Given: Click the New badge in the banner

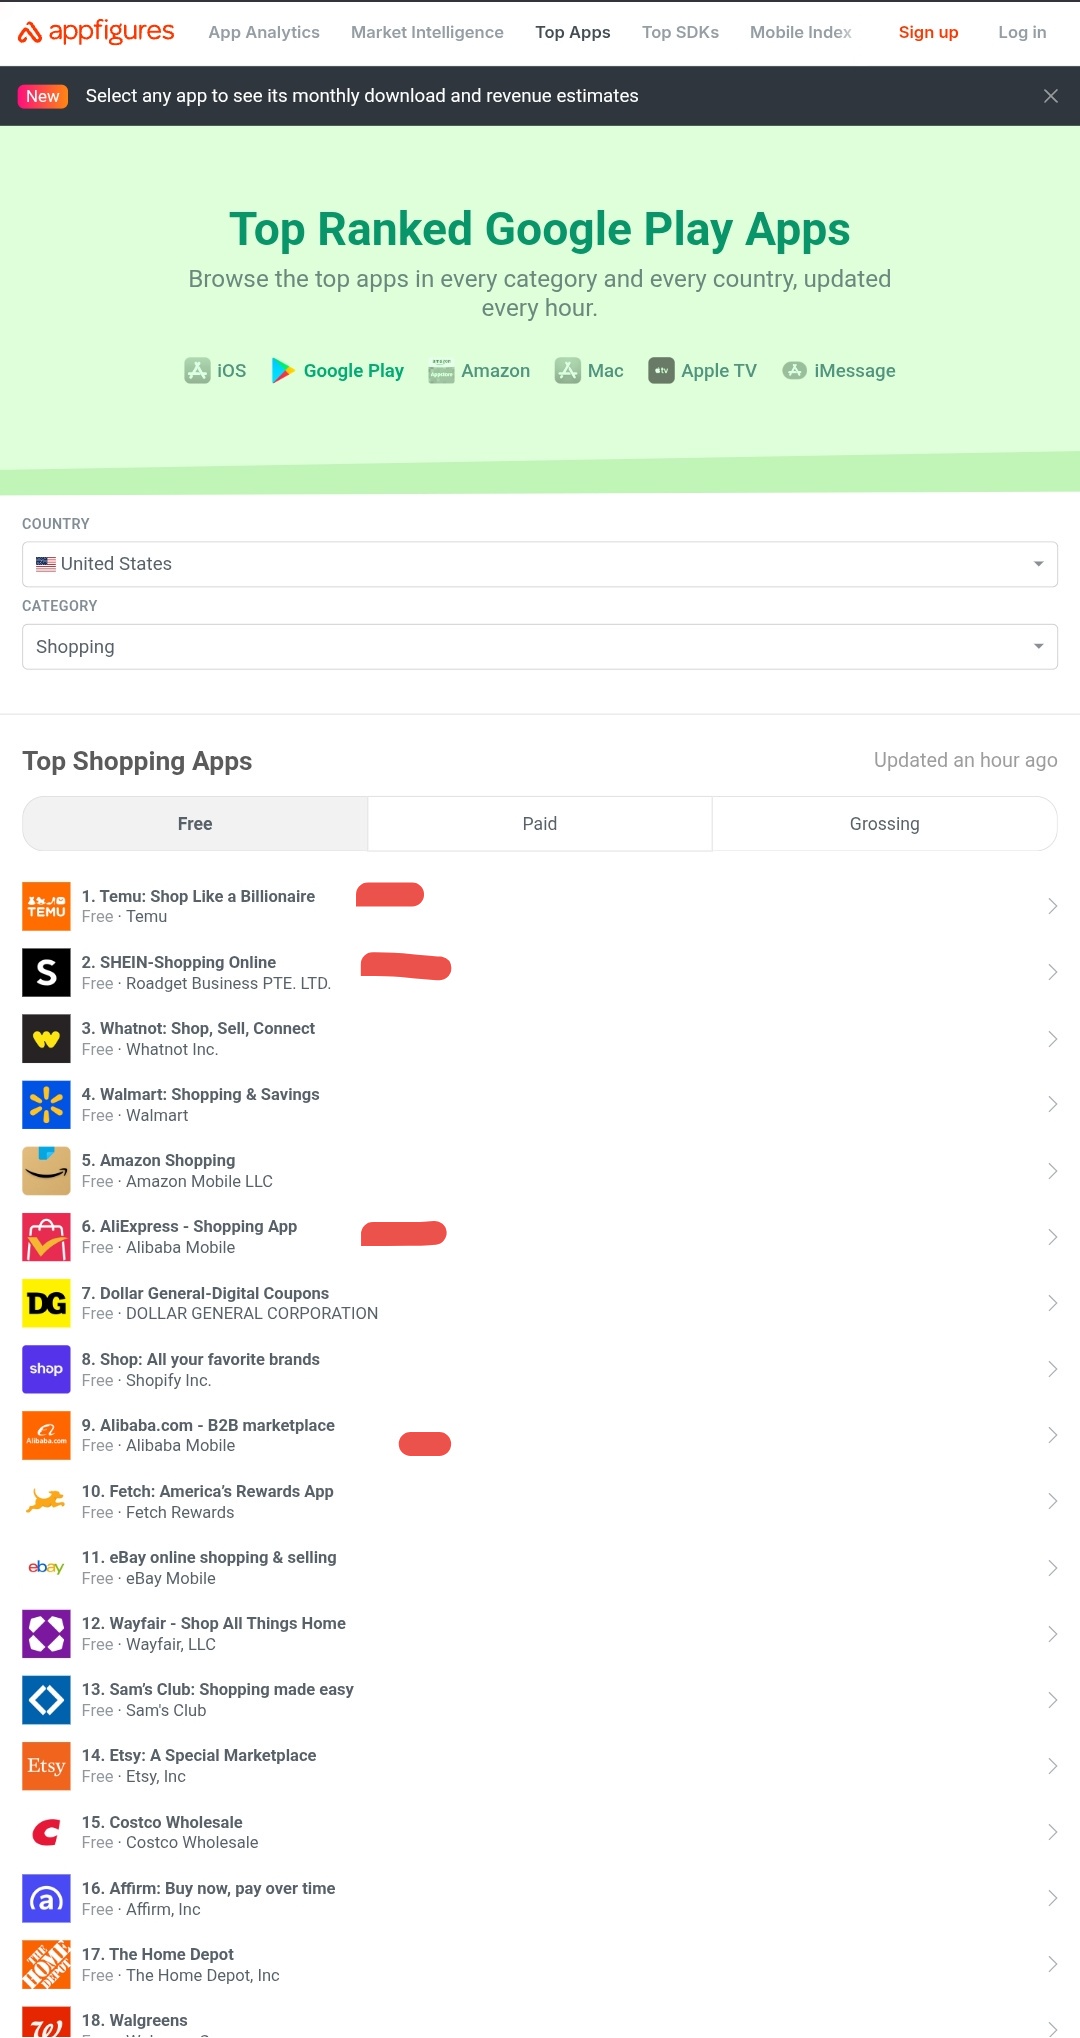Looking at the screenshot, I should (x=43, y=96).
